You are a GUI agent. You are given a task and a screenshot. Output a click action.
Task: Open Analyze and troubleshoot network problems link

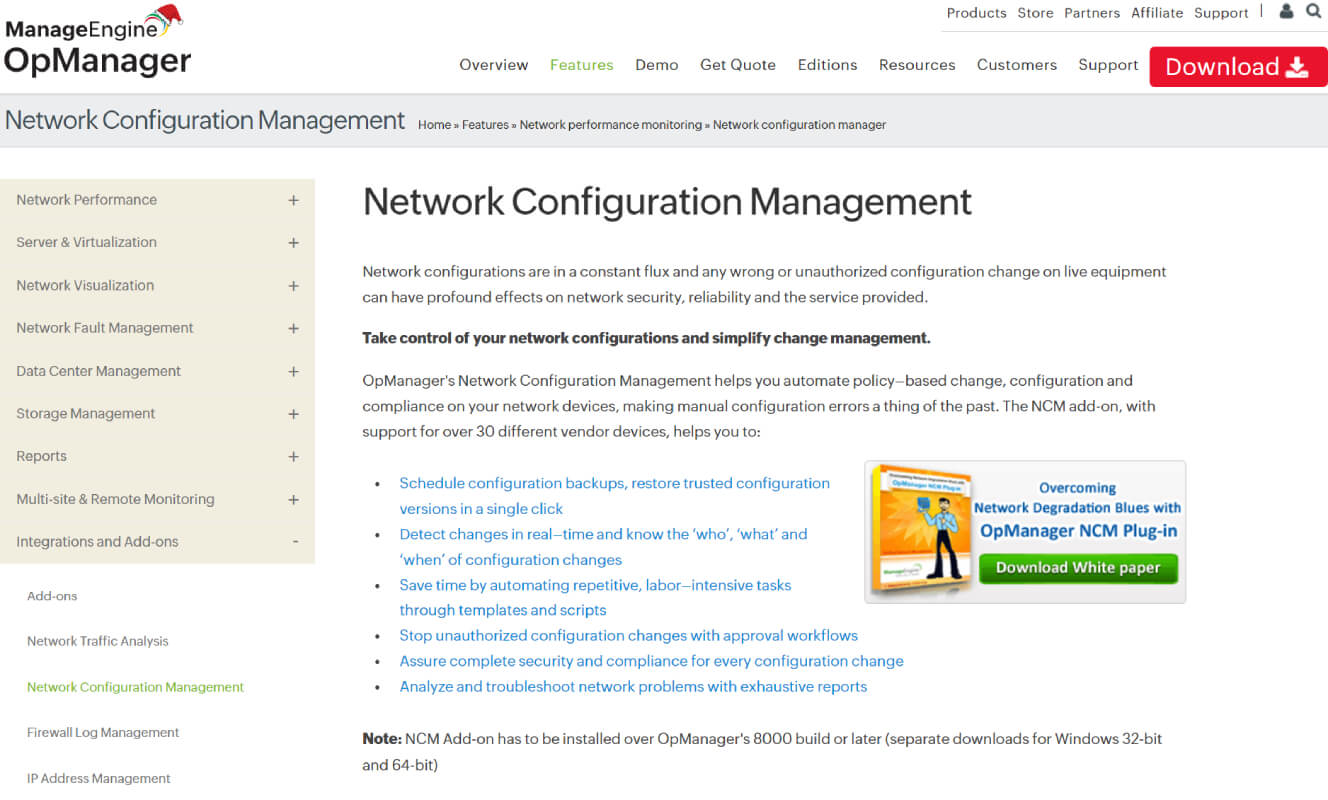pyautogui.click(x=633, y=687)
